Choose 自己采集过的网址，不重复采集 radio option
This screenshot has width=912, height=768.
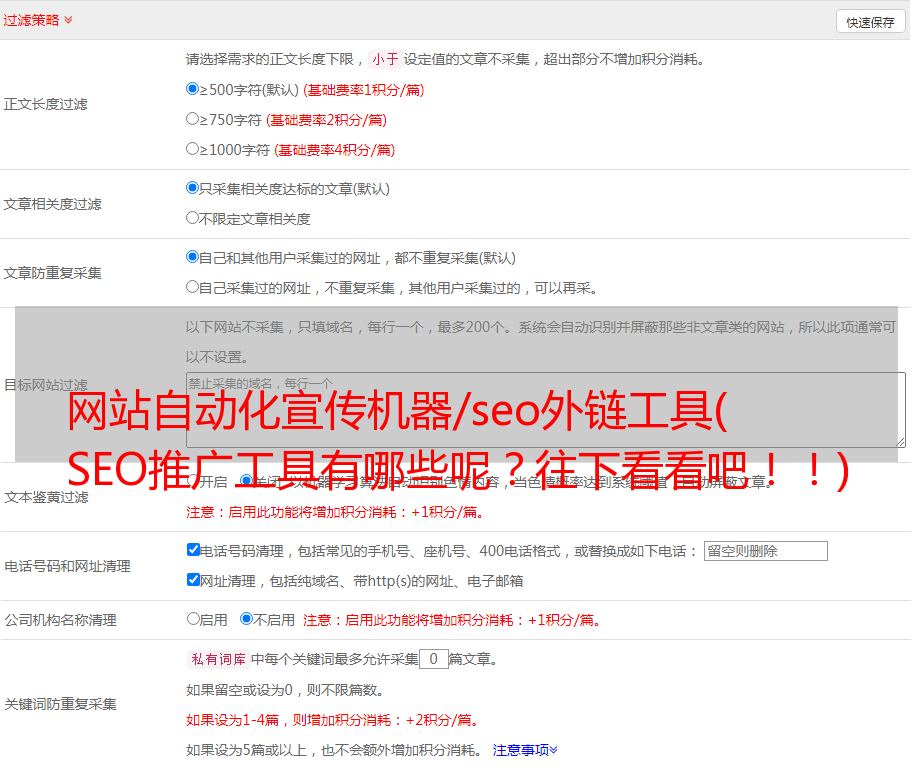(x=193, y=287)
